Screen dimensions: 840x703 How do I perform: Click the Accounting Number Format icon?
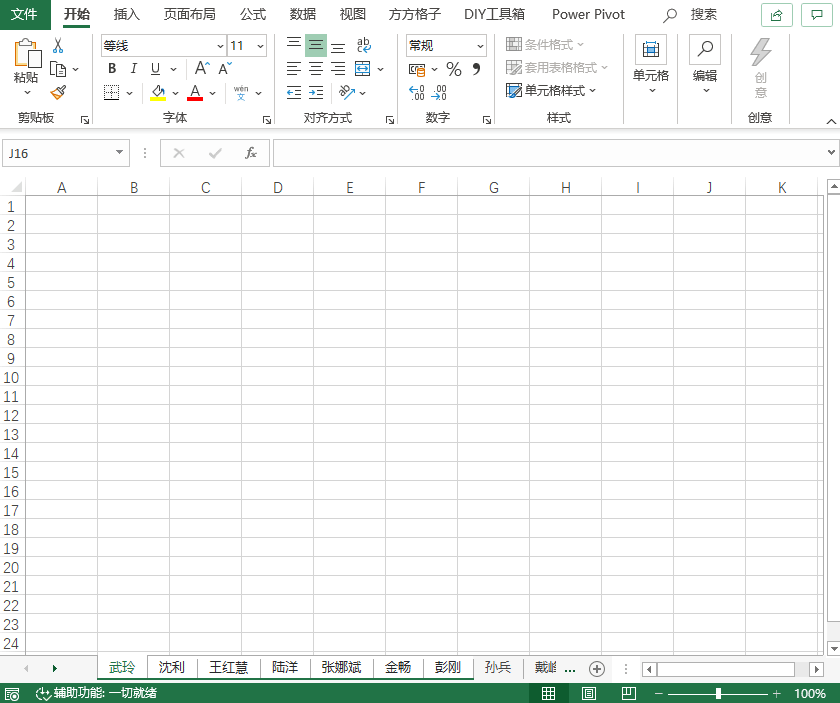tap(417, 70)
